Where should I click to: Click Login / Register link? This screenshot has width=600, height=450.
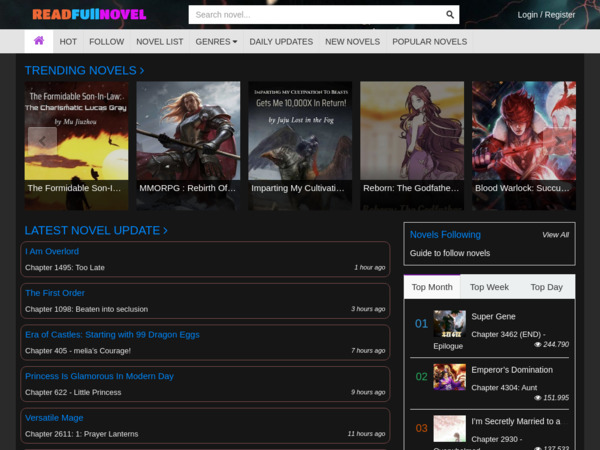pos(546,15)
